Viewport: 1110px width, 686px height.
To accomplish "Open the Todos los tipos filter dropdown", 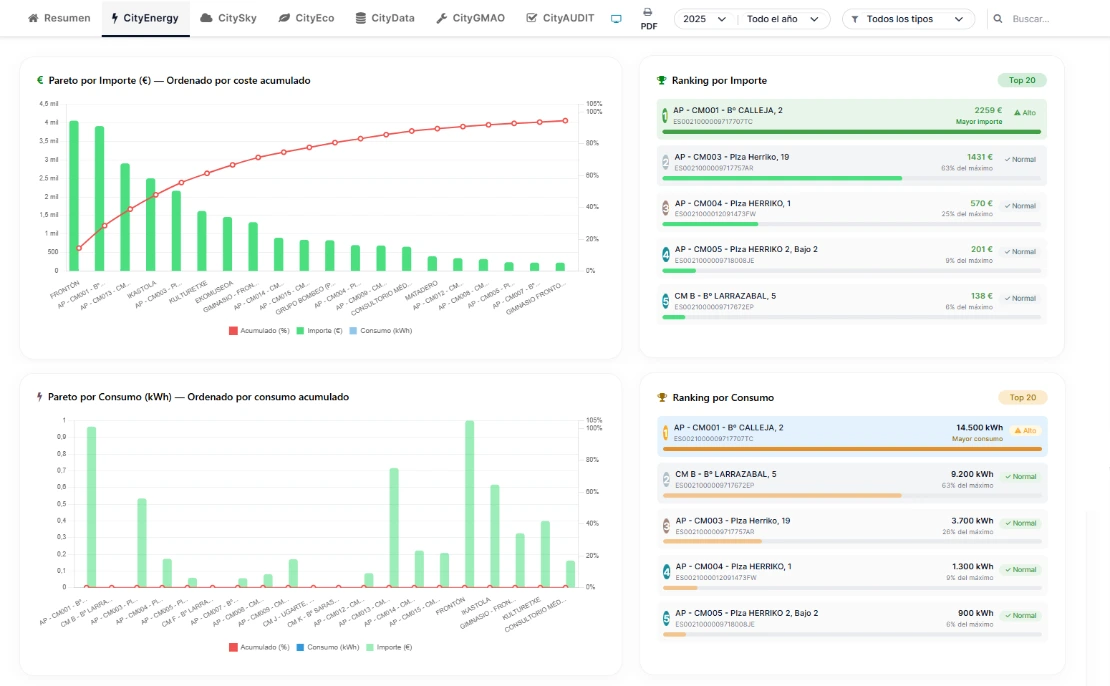I will pos(908,19).
